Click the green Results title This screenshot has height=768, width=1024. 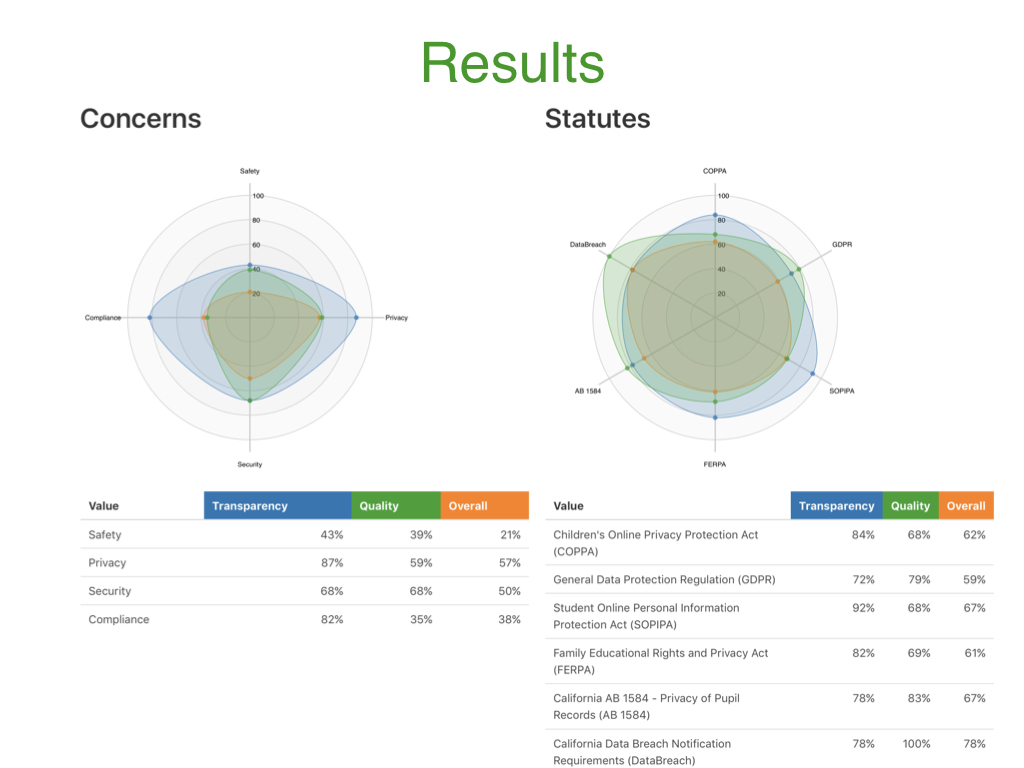[512, 63]
